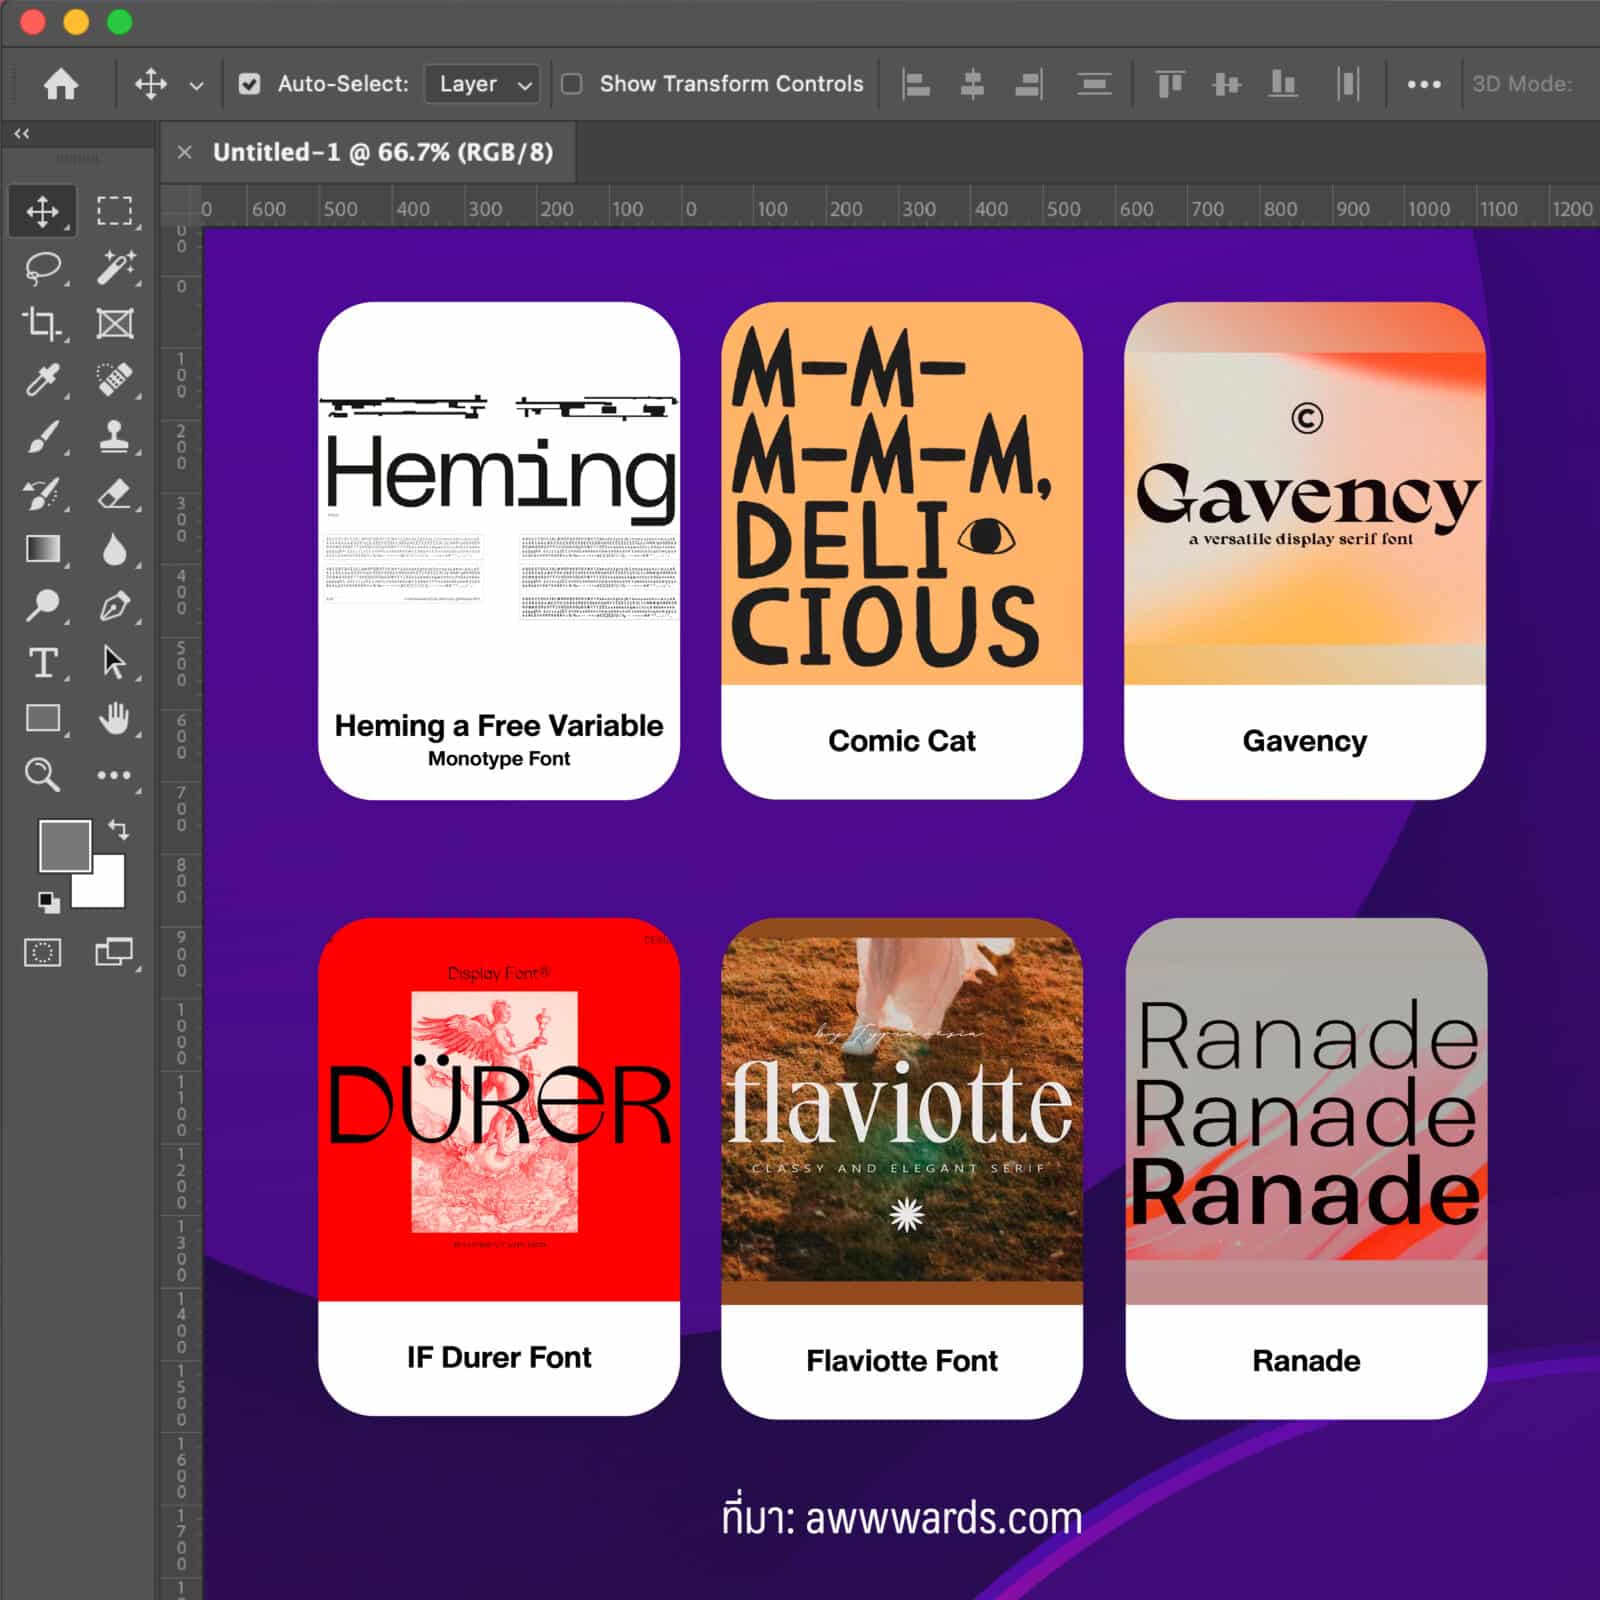Switch to the Untitled-1 document tab

(382, 152)
